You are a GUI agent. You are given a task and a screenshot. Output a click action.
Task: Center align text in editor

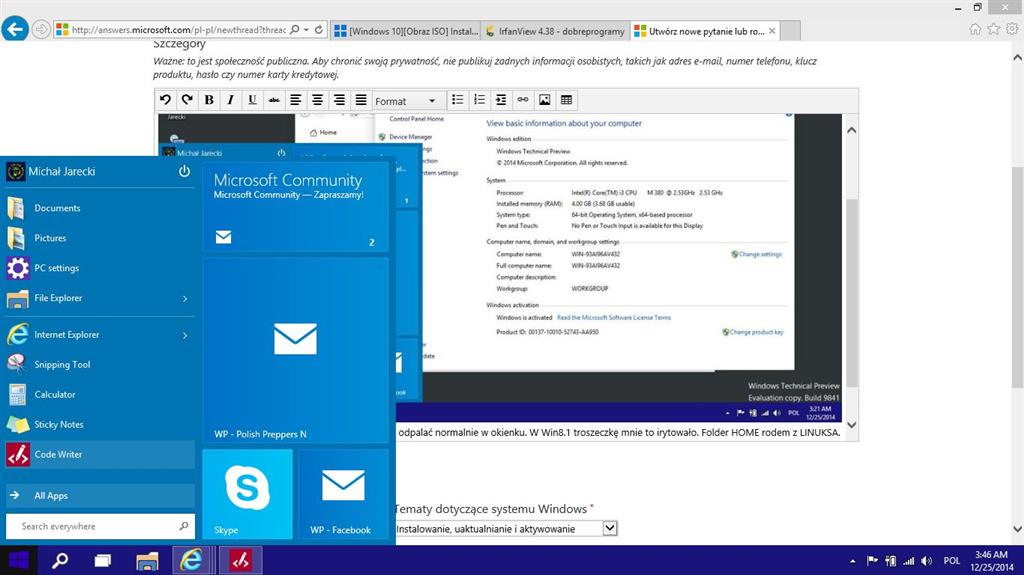tap(317, 100)
